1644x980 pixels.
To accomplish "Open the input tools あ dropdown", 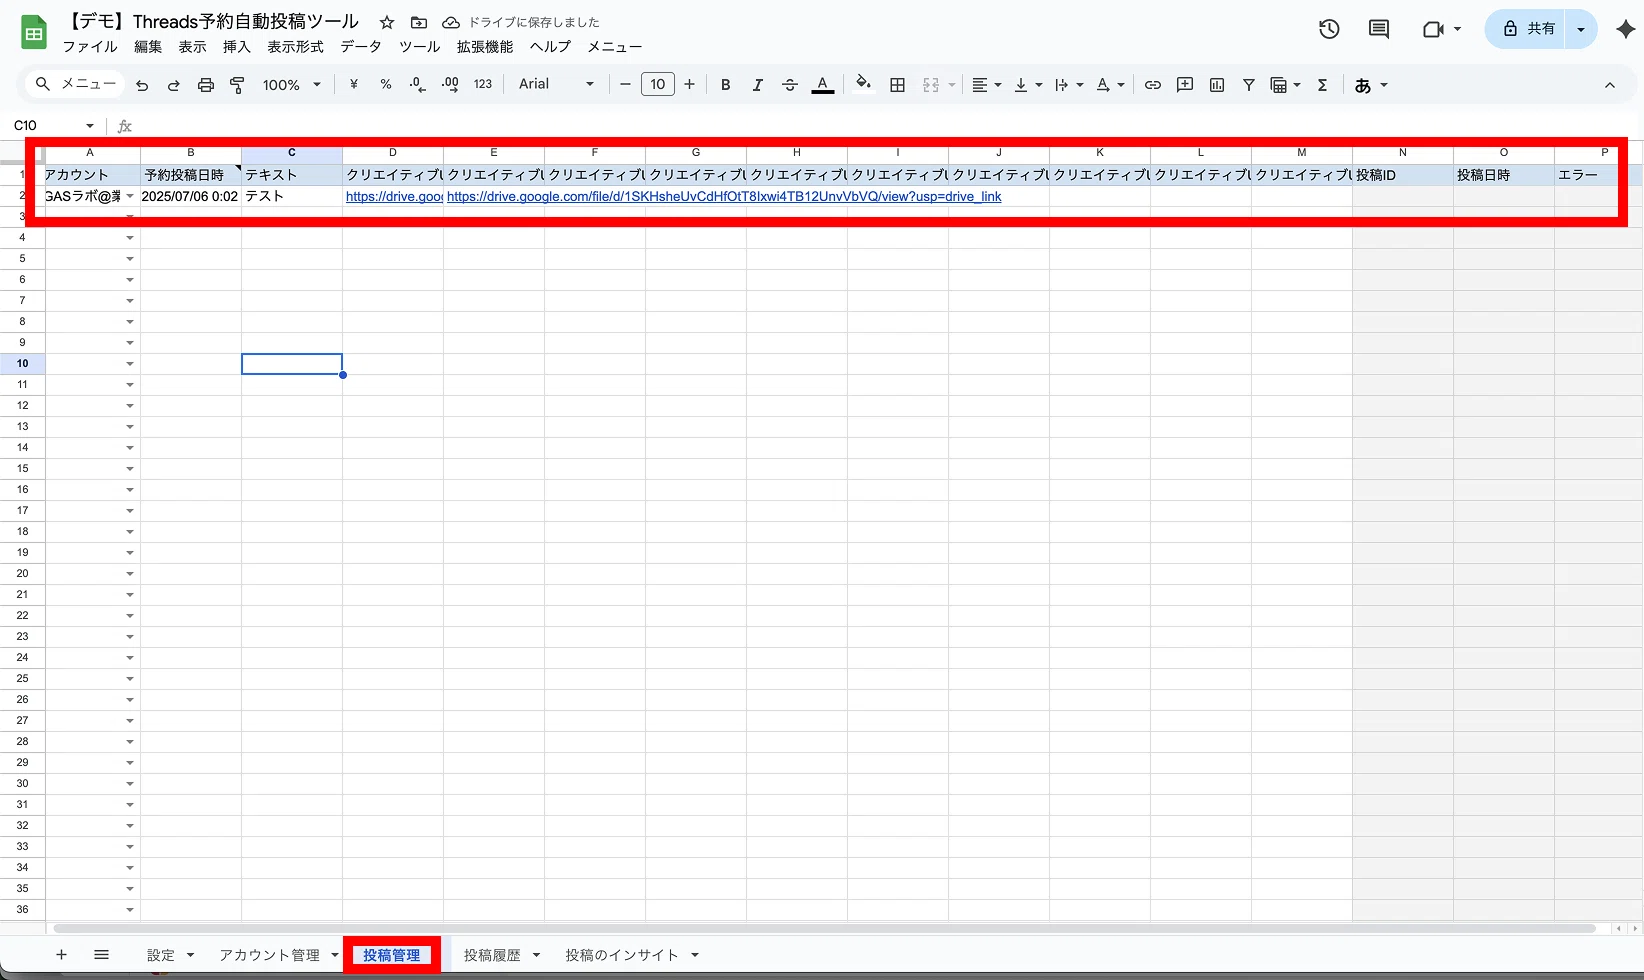I will pyautogui.click(x=1371, y=85).
